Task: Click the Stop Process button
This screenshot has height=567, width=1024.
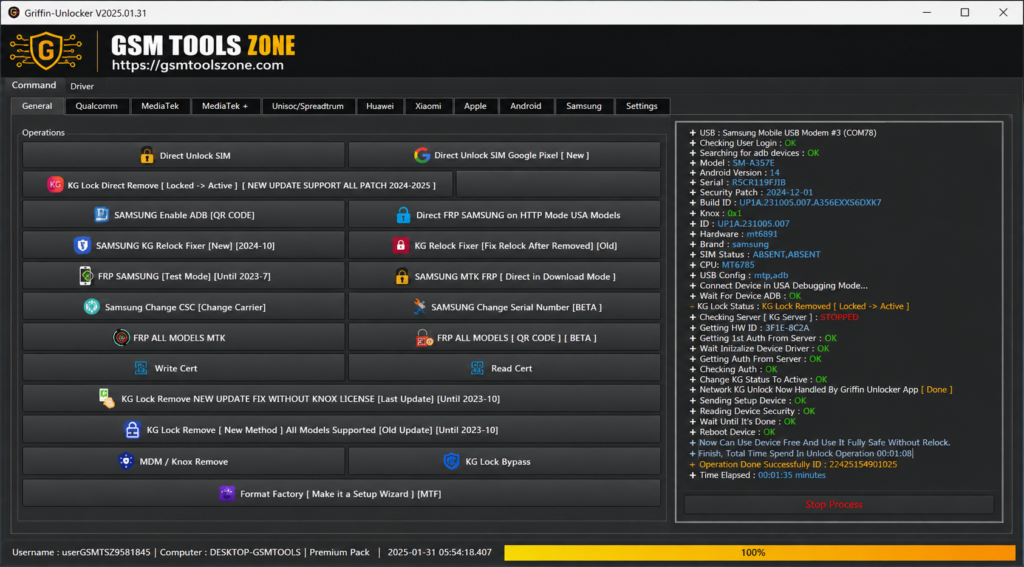Action: click(x=839, y=504)
